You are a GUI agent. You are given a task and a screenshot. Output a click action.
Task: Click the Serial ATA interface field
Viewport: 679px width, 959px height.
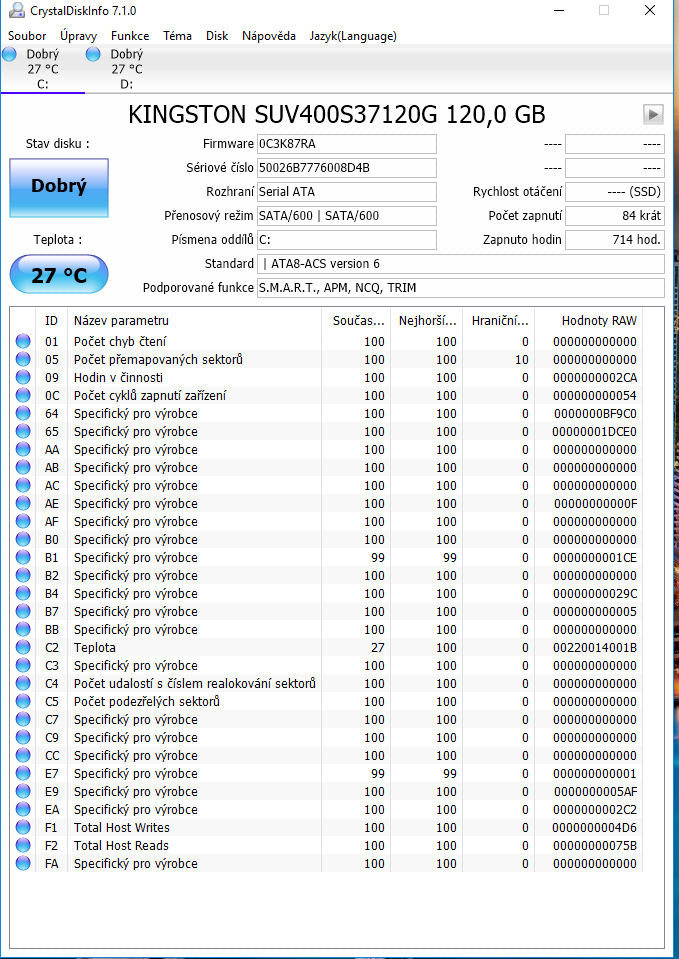click(346, 191)
